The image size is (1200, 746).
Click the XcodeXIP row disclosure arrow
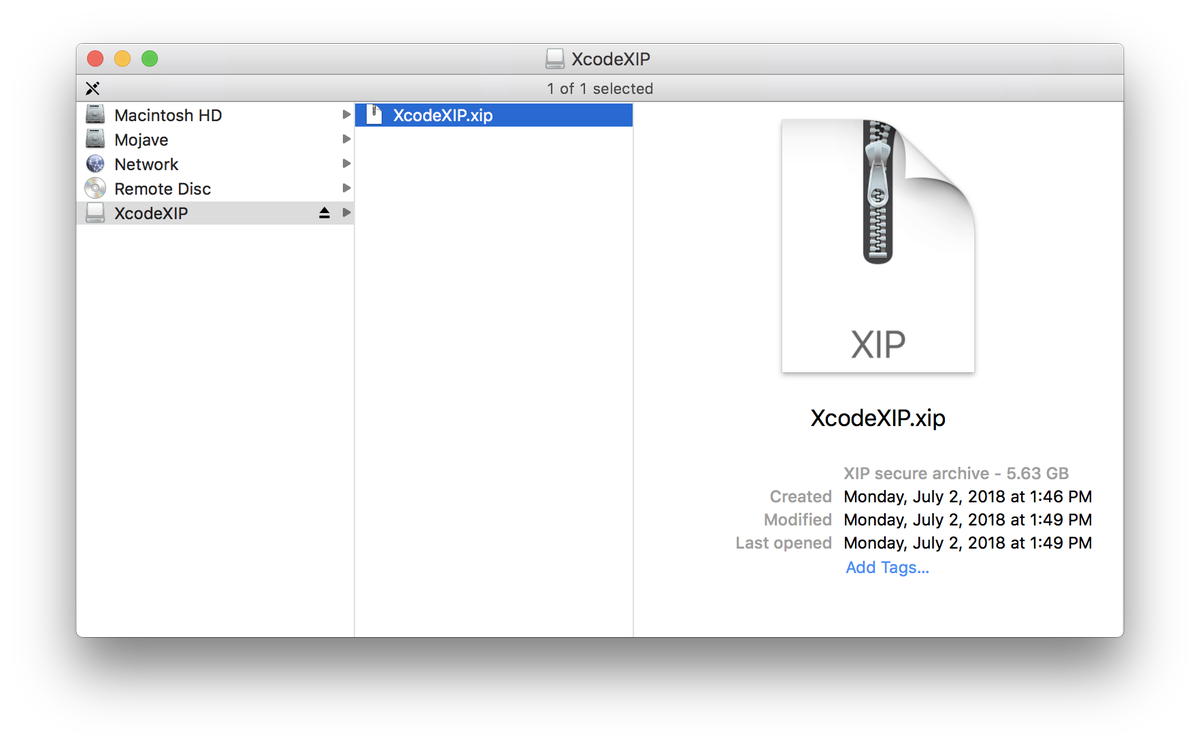[346, 213]
